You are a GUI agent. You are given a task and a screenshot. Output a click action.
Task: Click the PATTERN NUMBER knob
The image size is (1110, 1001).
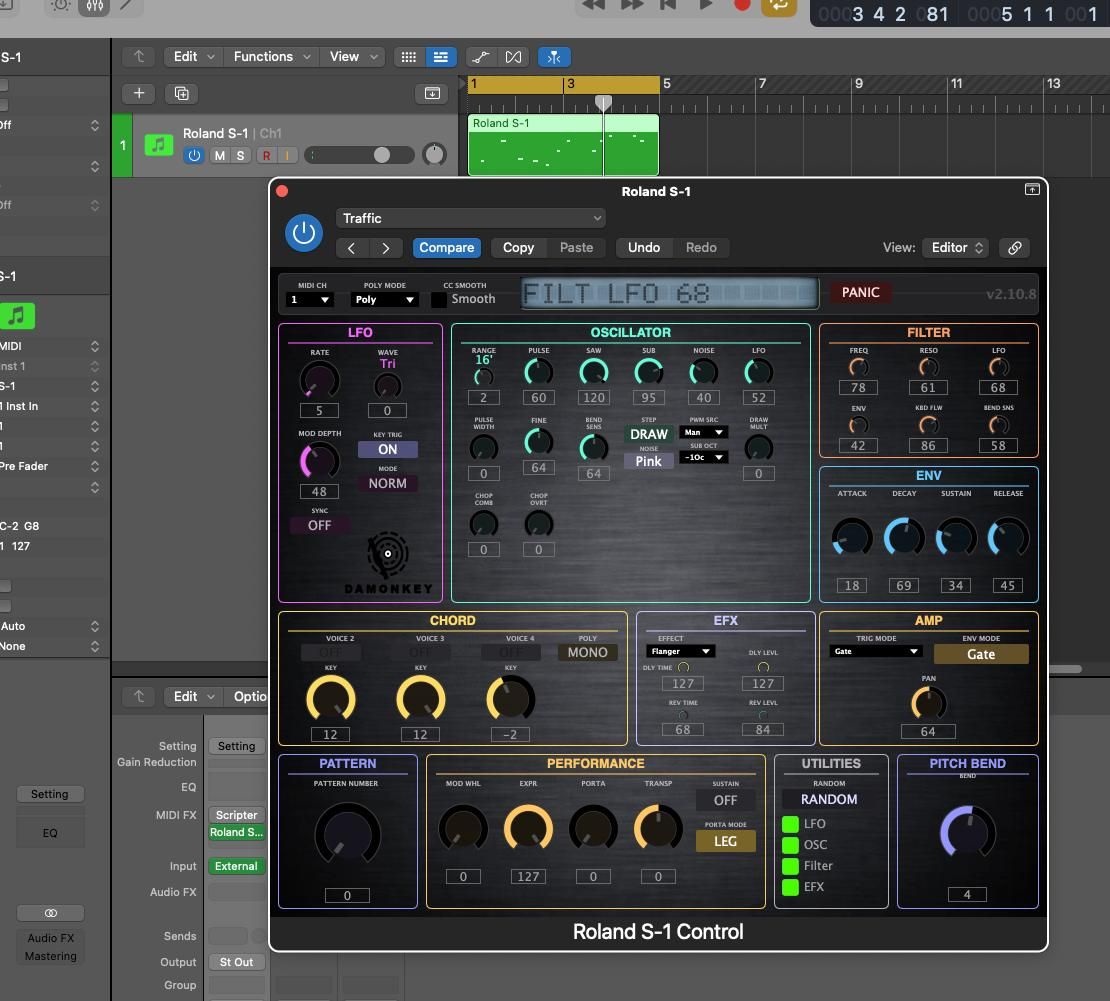[x=347, y=833]
